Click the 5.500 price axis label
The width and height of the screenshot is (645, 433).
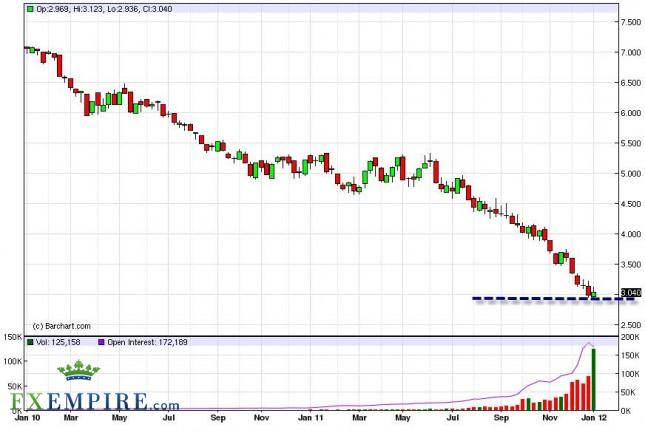pos(631,143)
